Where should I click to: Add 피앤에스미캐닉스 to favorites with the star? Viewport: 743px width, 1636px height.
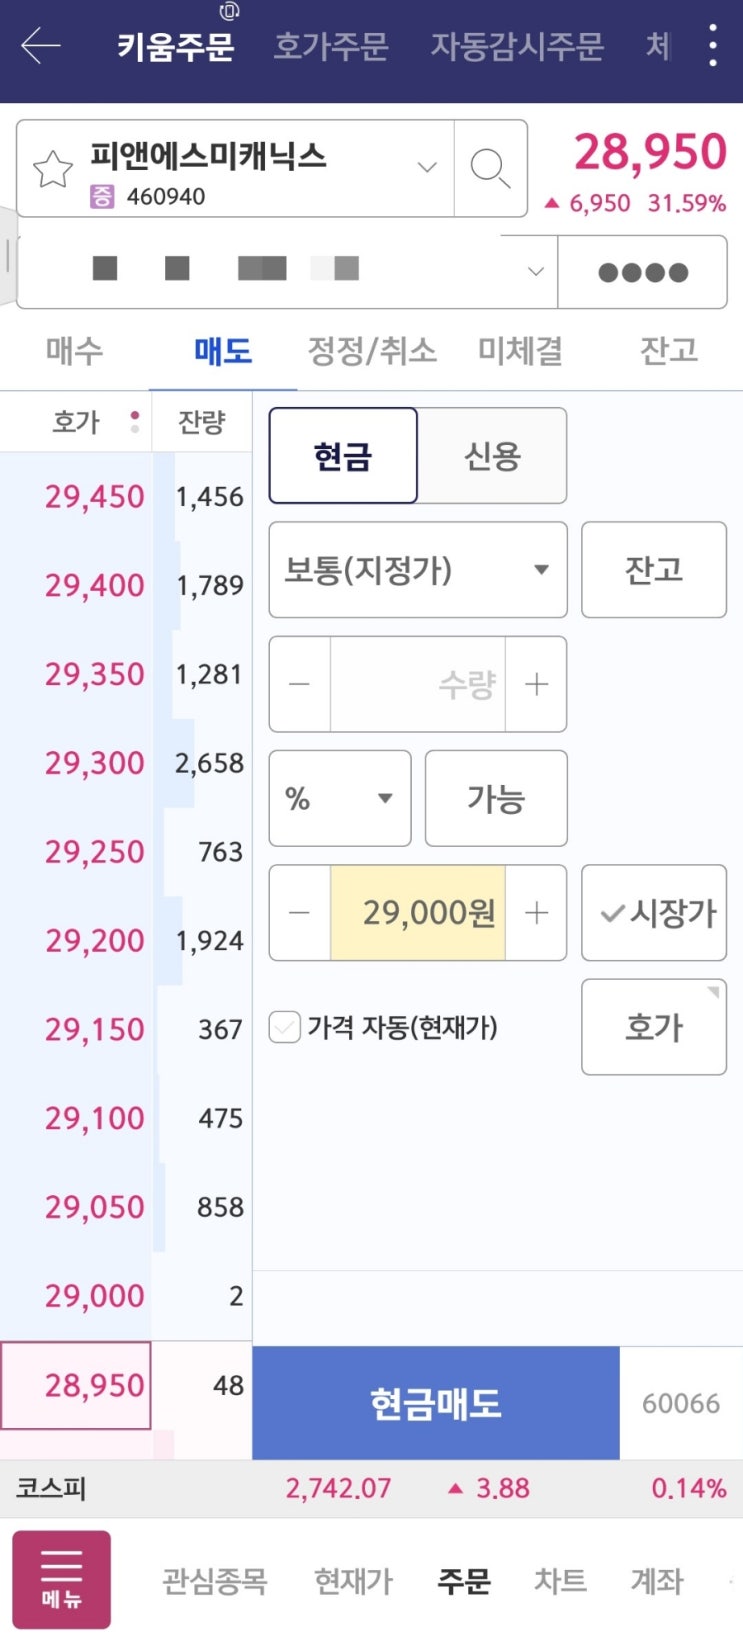coord(53,169)
